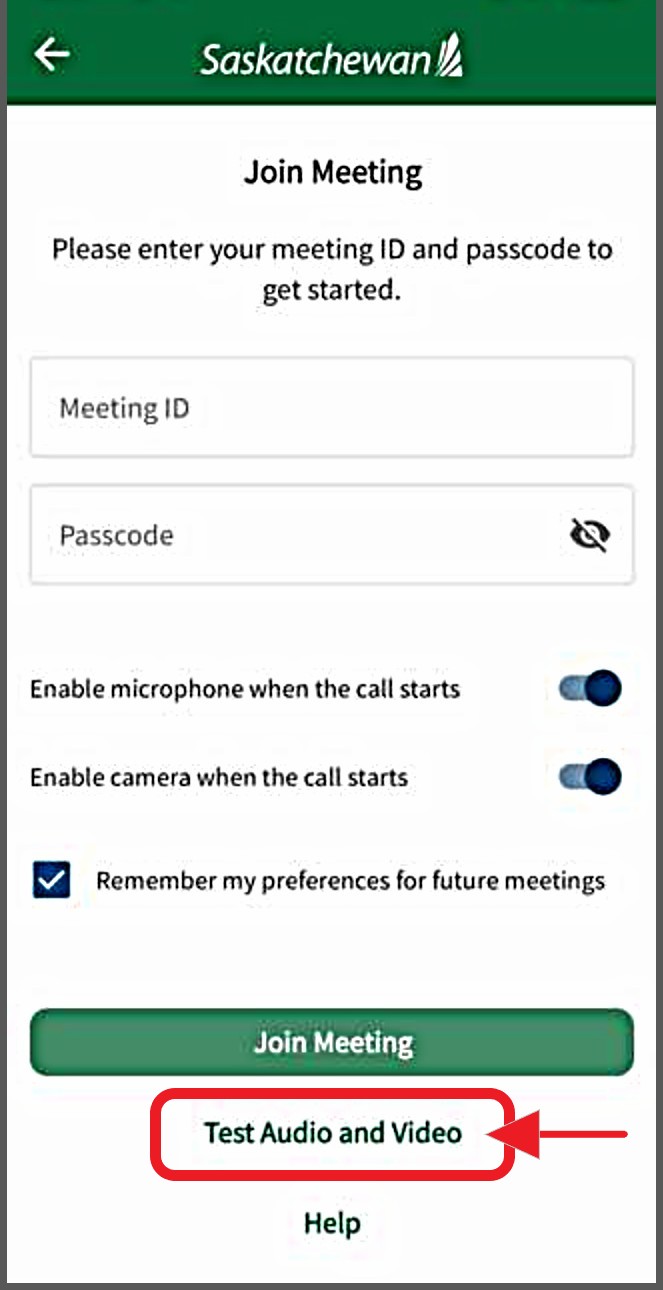Click the 'Enable camera when the call starts' label

pos(219,777)
